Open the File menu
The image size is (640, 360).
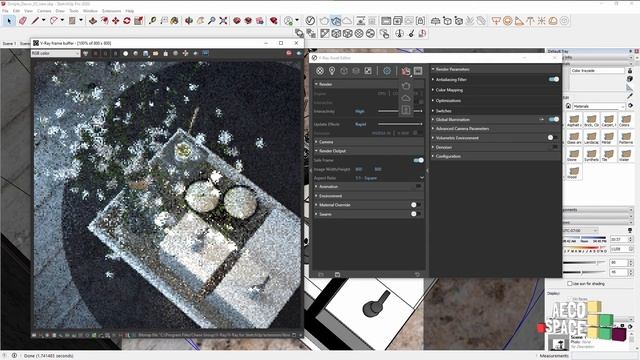[x=5, y=11]
